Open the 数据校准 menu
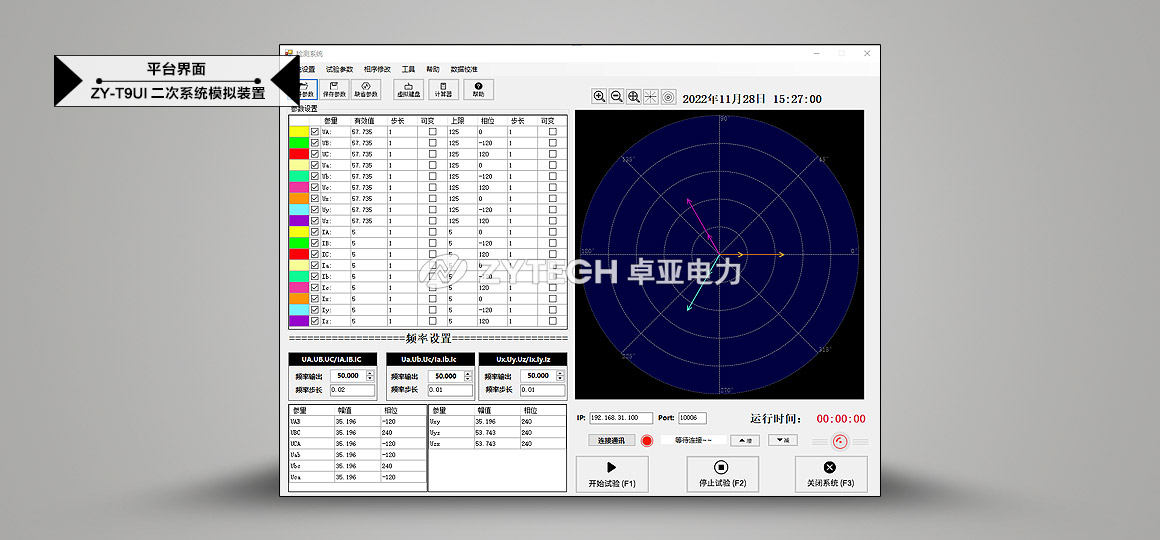1160x540 pixels. (x=464, y=69)
